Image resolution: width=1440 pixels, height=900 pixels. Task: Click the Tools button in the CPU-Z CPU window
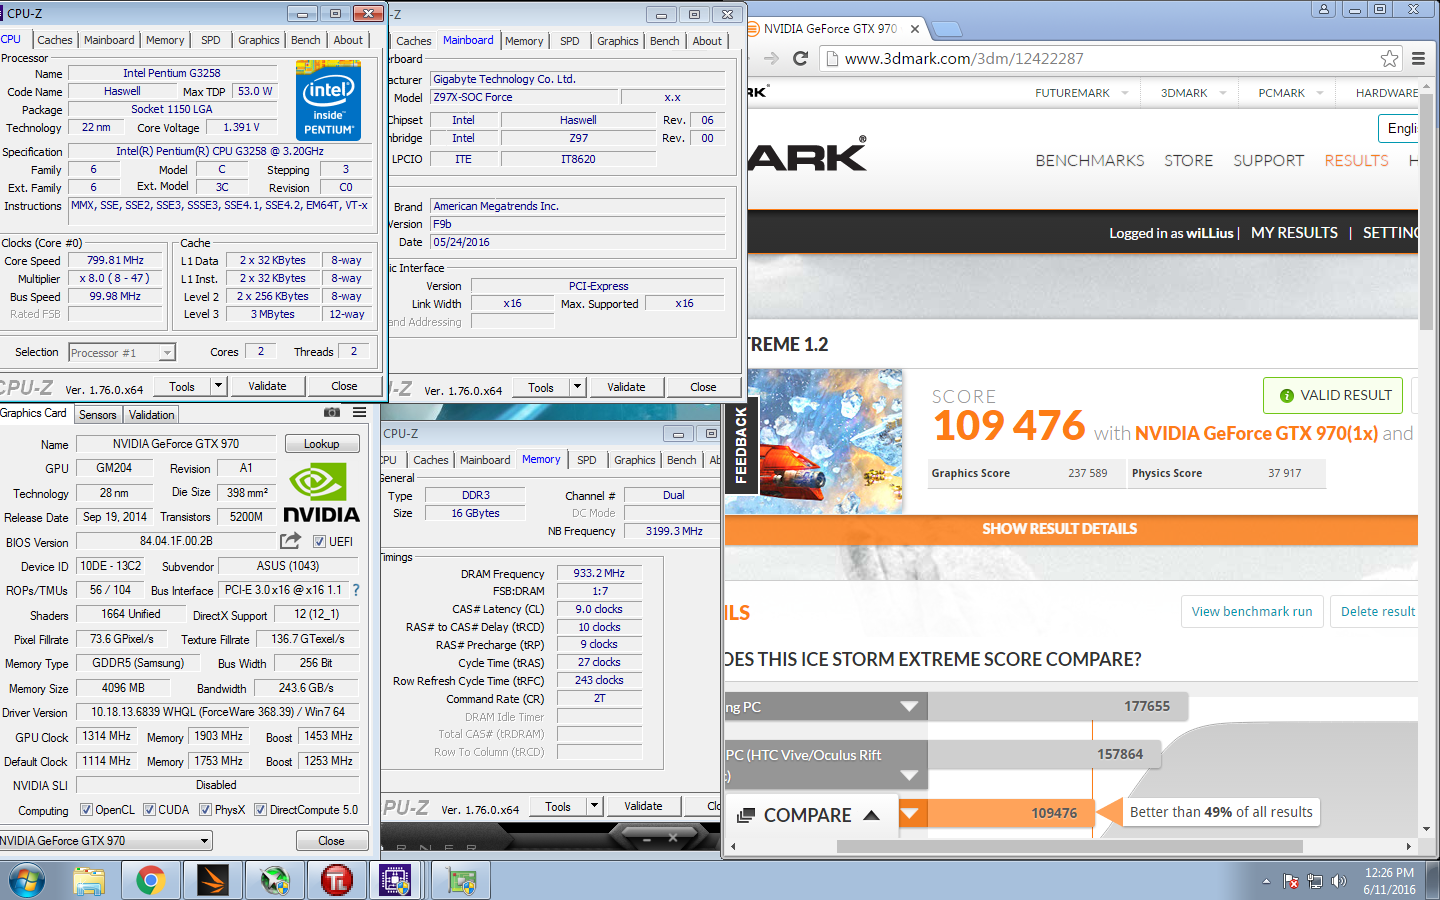(x=182, y=386)
